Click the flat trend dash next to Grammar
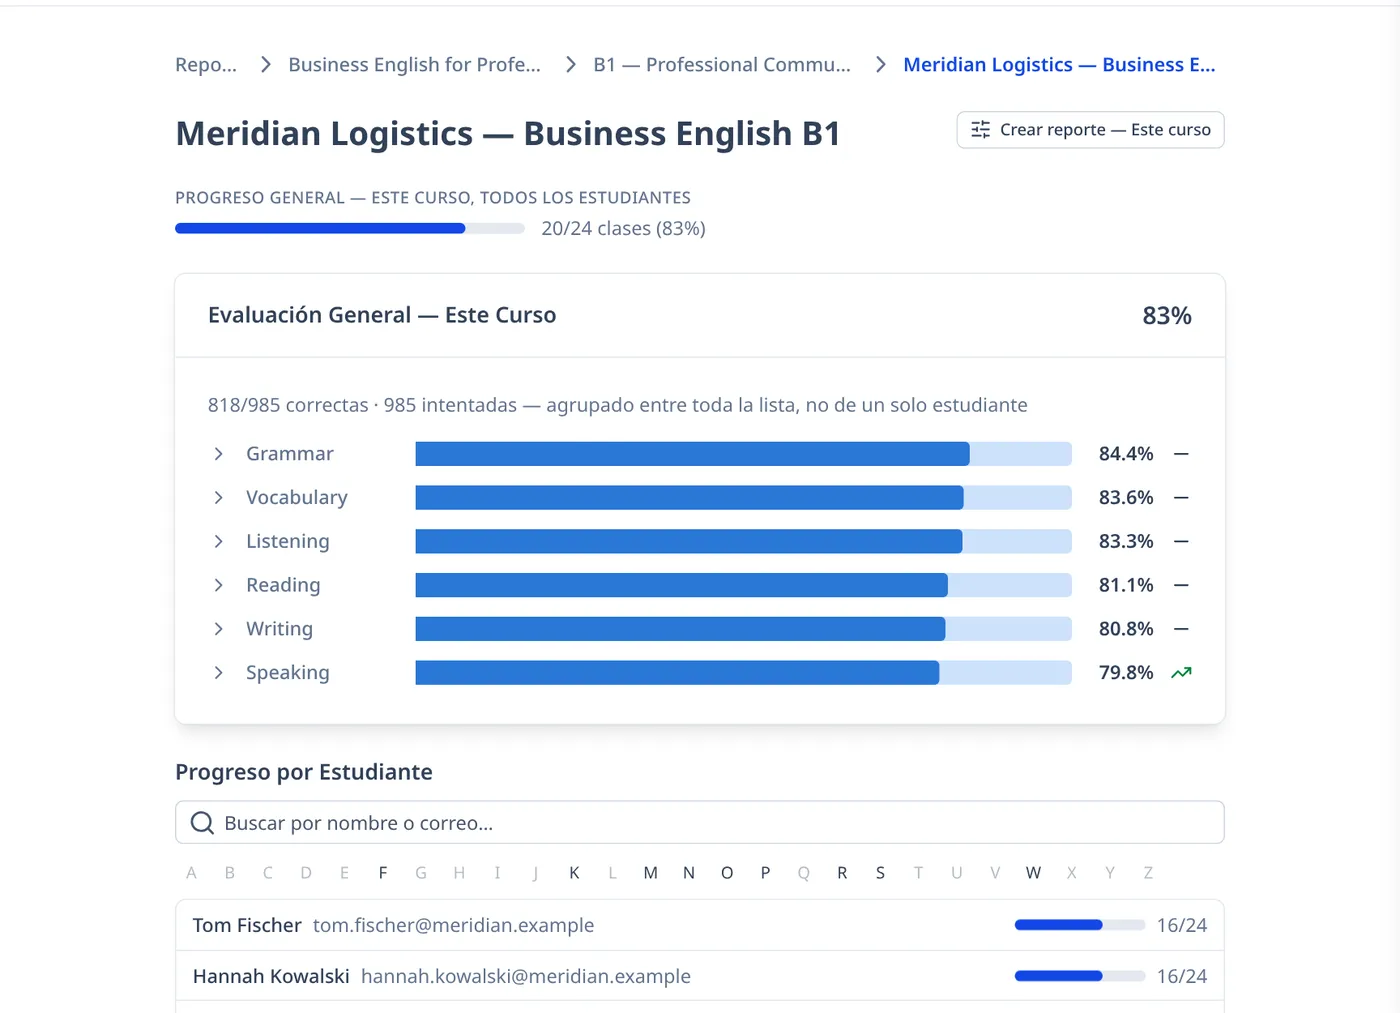1400x1013 pixels. tap(1181, 454)
